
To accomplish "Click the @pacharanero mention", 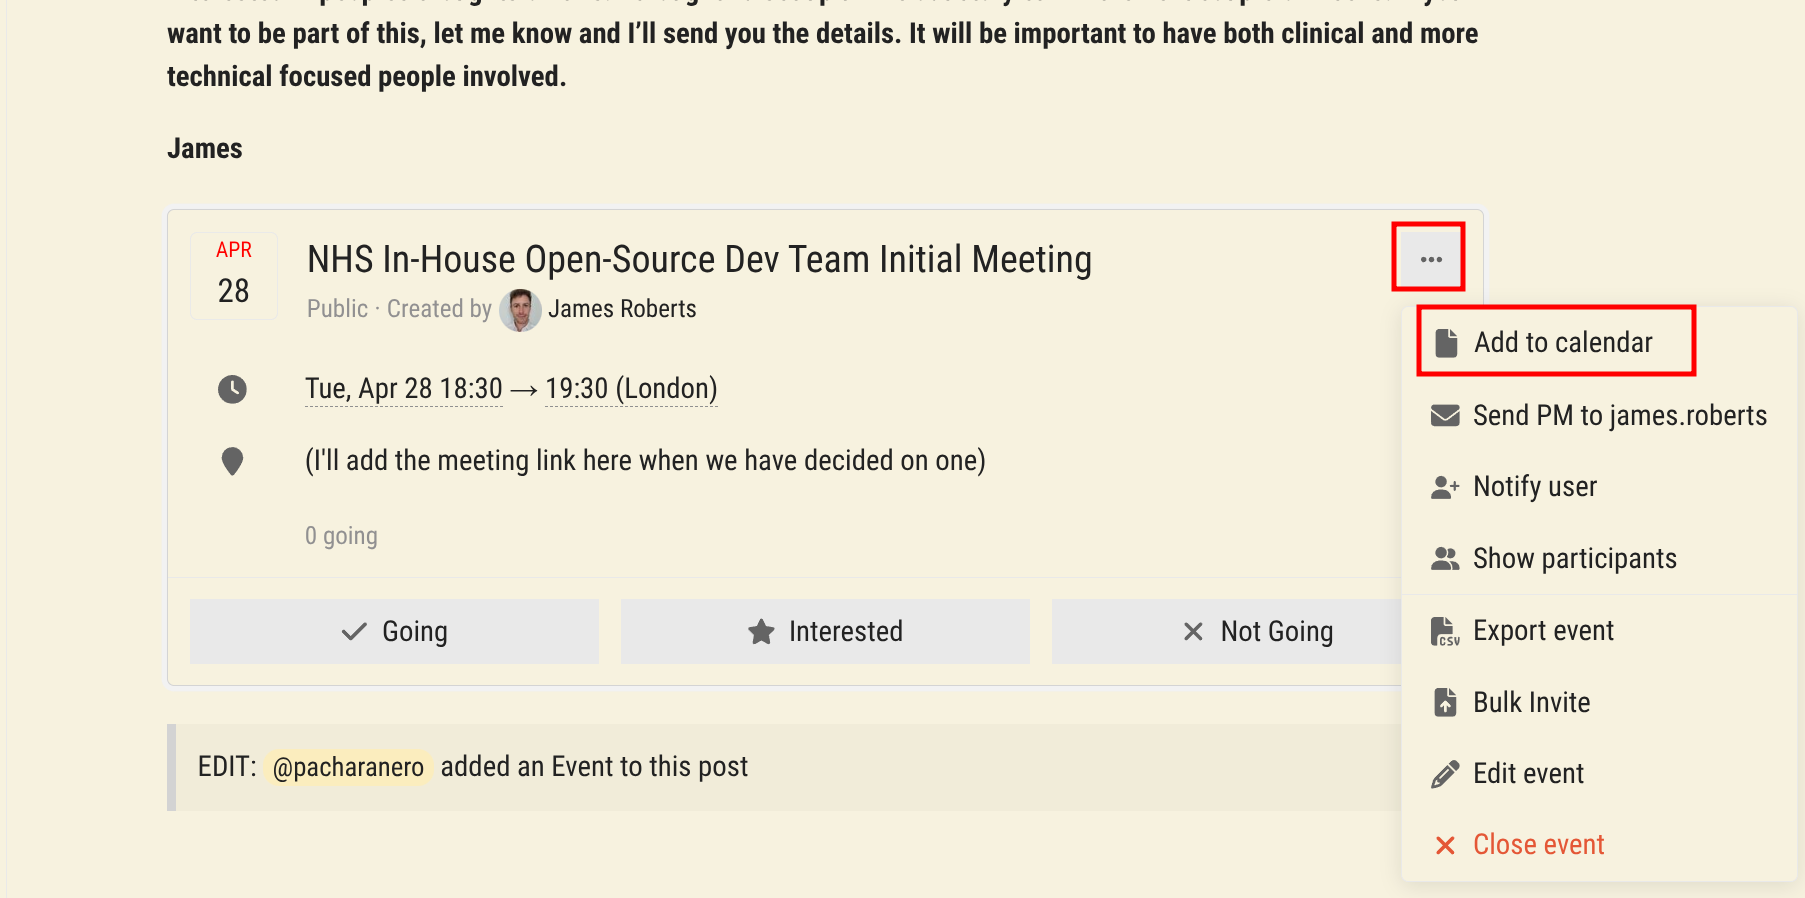I will click(348, 768).
